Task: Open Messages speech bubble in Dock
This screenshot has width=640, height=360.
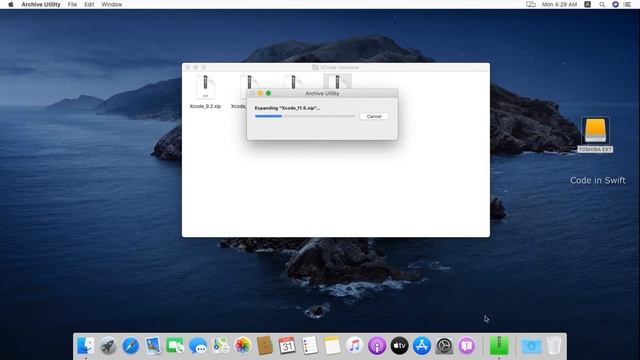Action: 198,346
